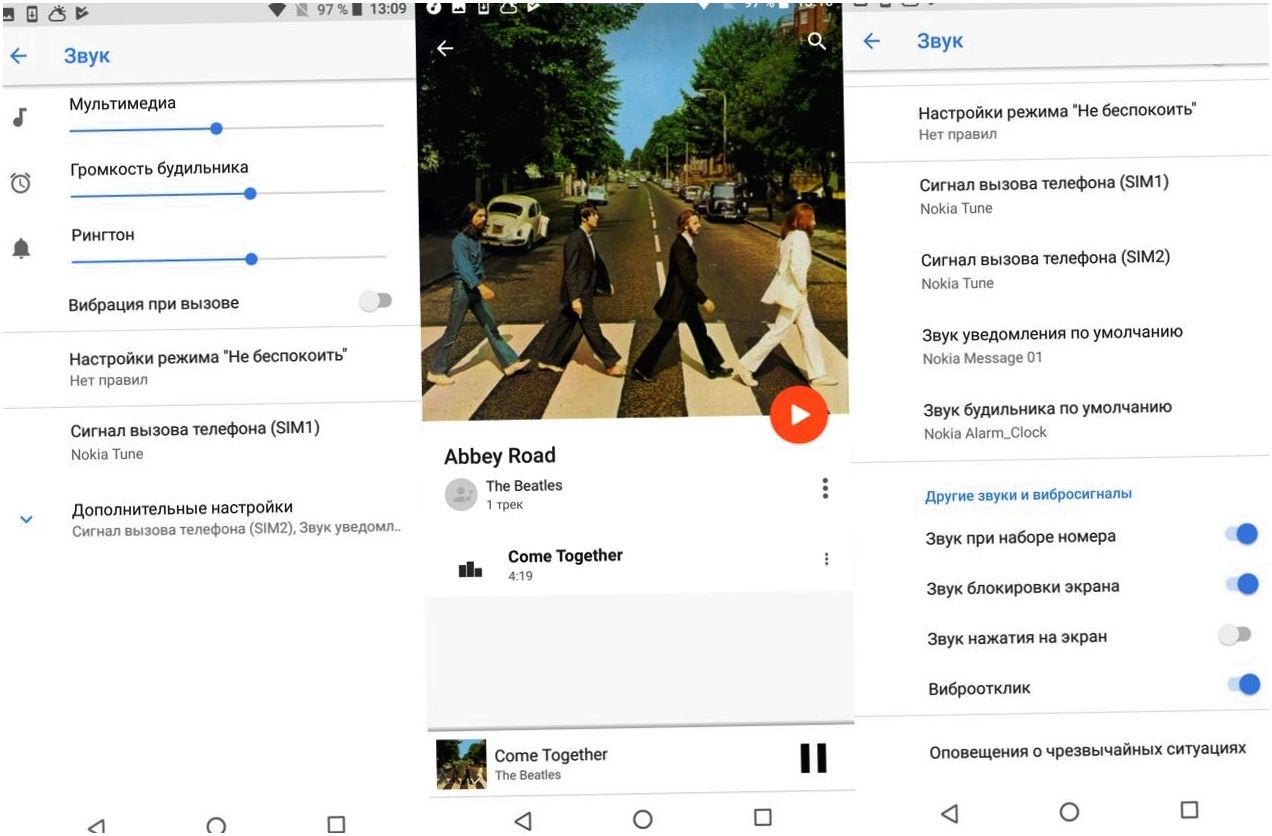
Task: Open overflow menu for Abbey Road album
Action: (825, 488)
